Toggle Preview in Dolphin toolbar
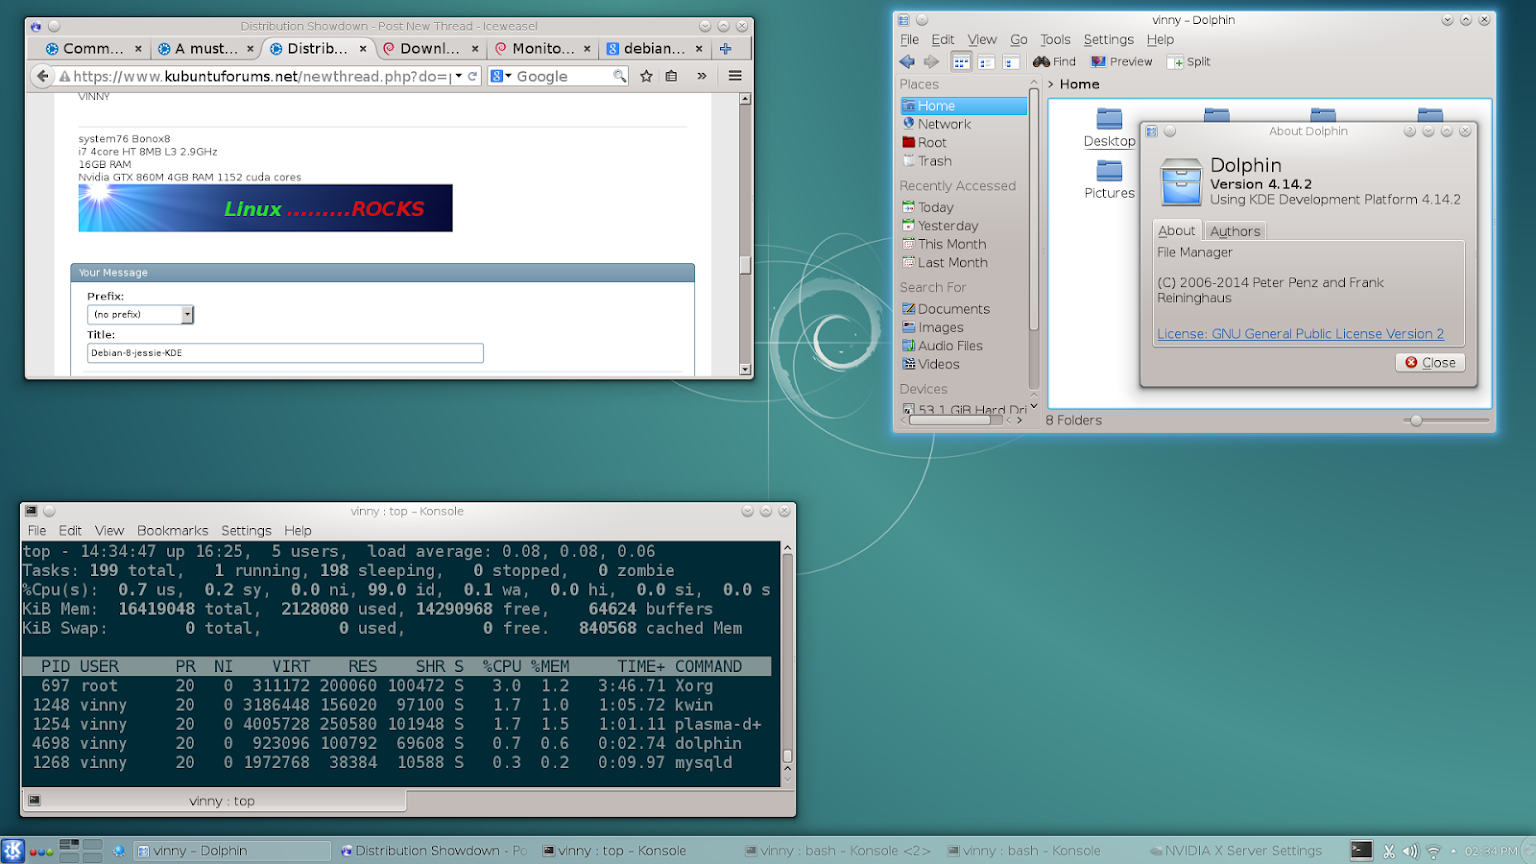1536x864 pixels. click(1121, 62)
